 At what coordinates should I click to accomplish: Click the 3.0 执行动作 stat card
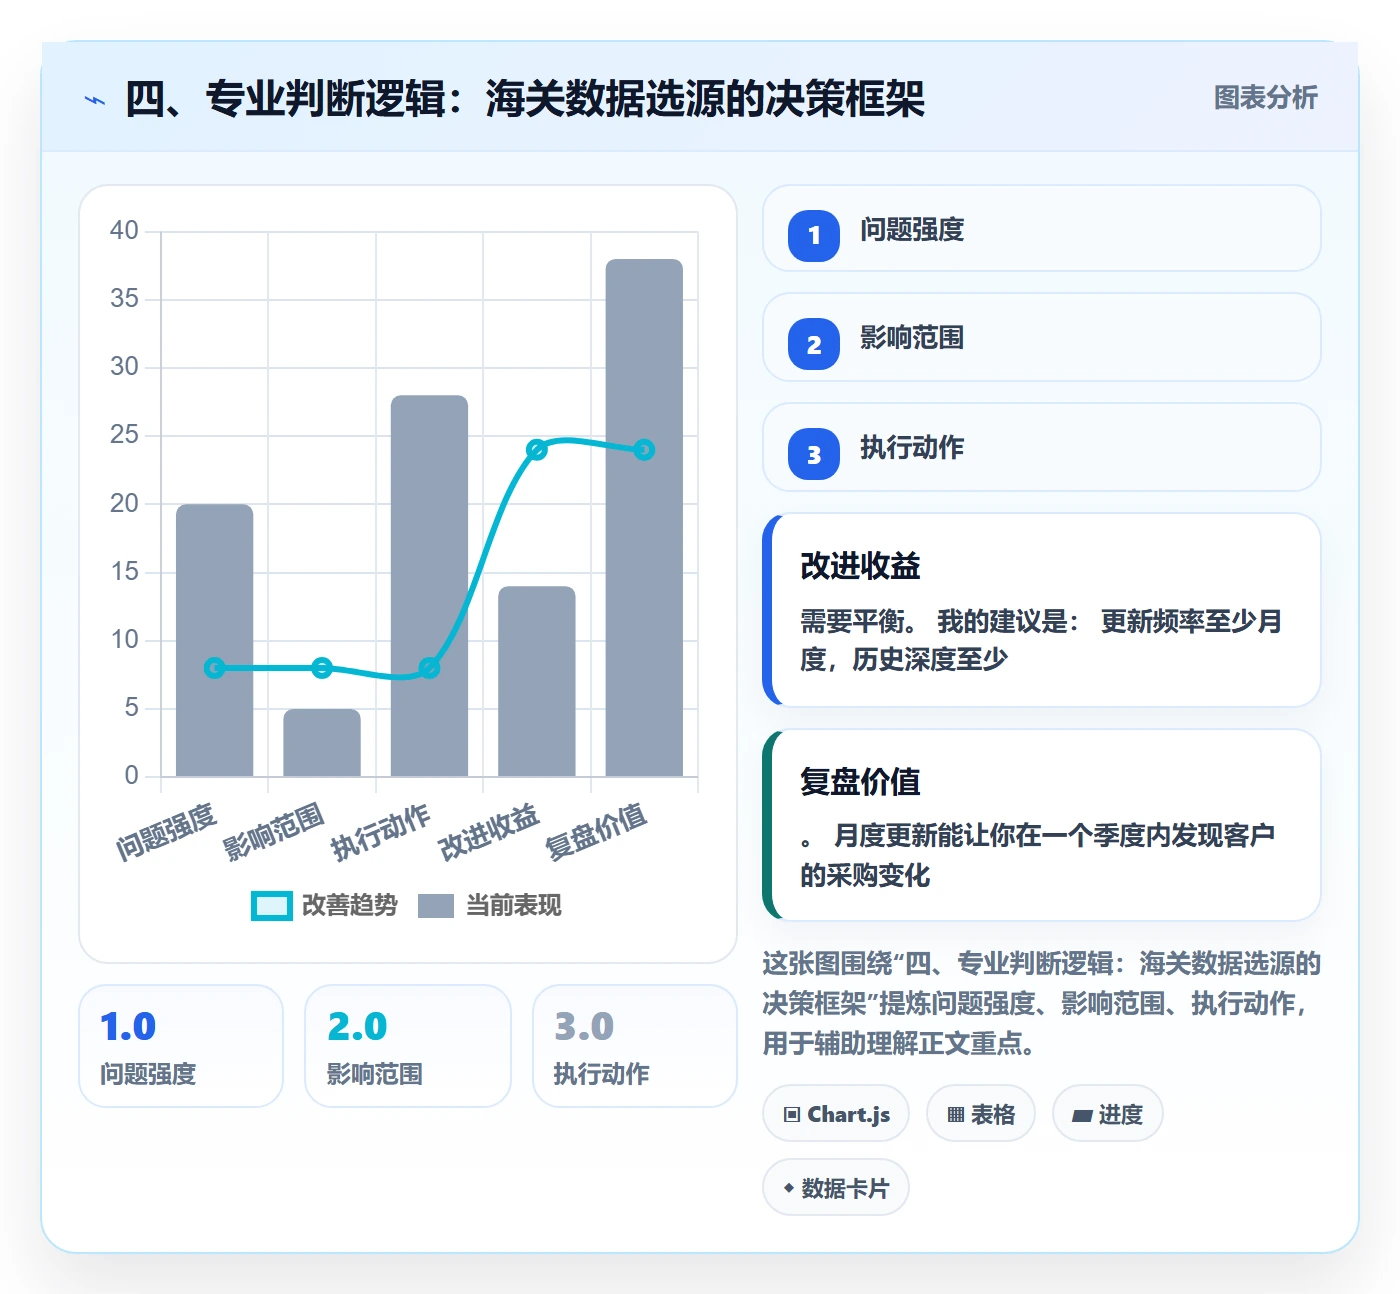tap(634, 1046)
